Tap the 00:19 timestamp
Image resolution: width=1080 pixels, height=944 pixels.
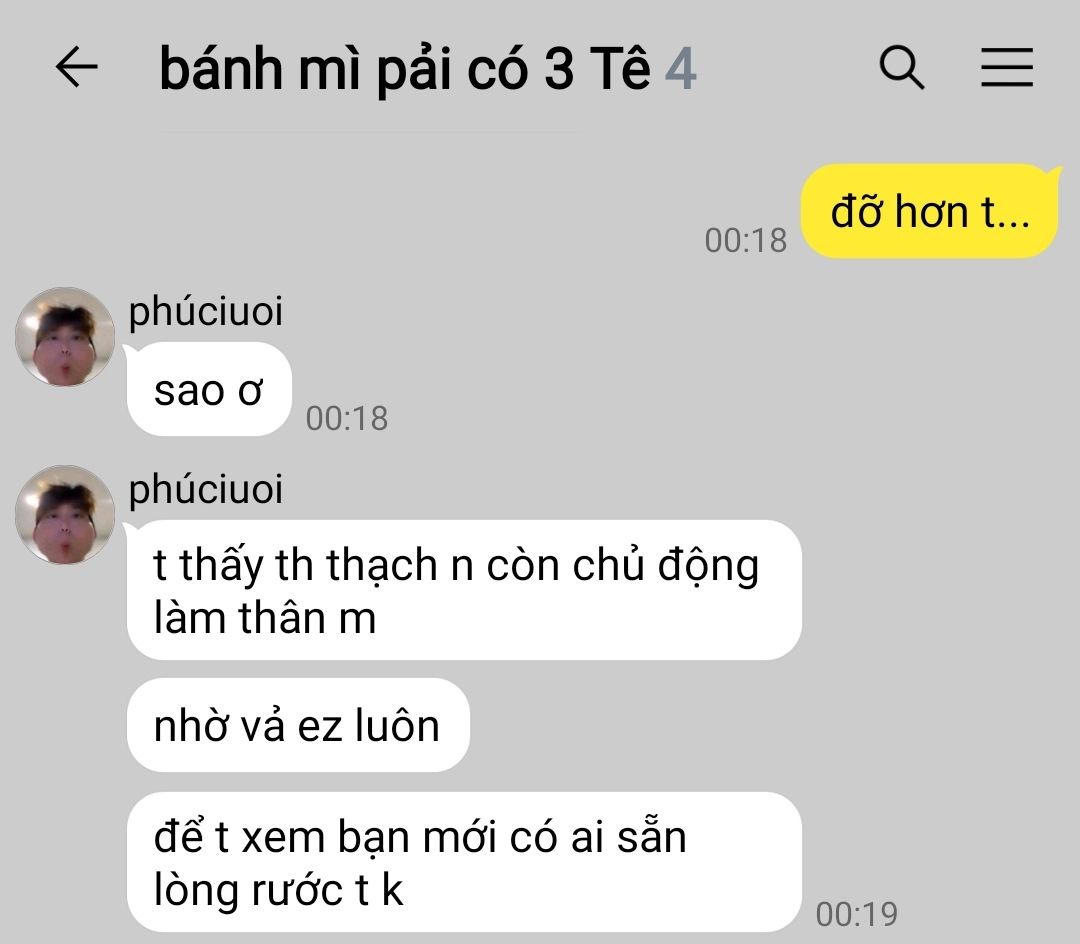pyautogui.click(x=857, y=914)
